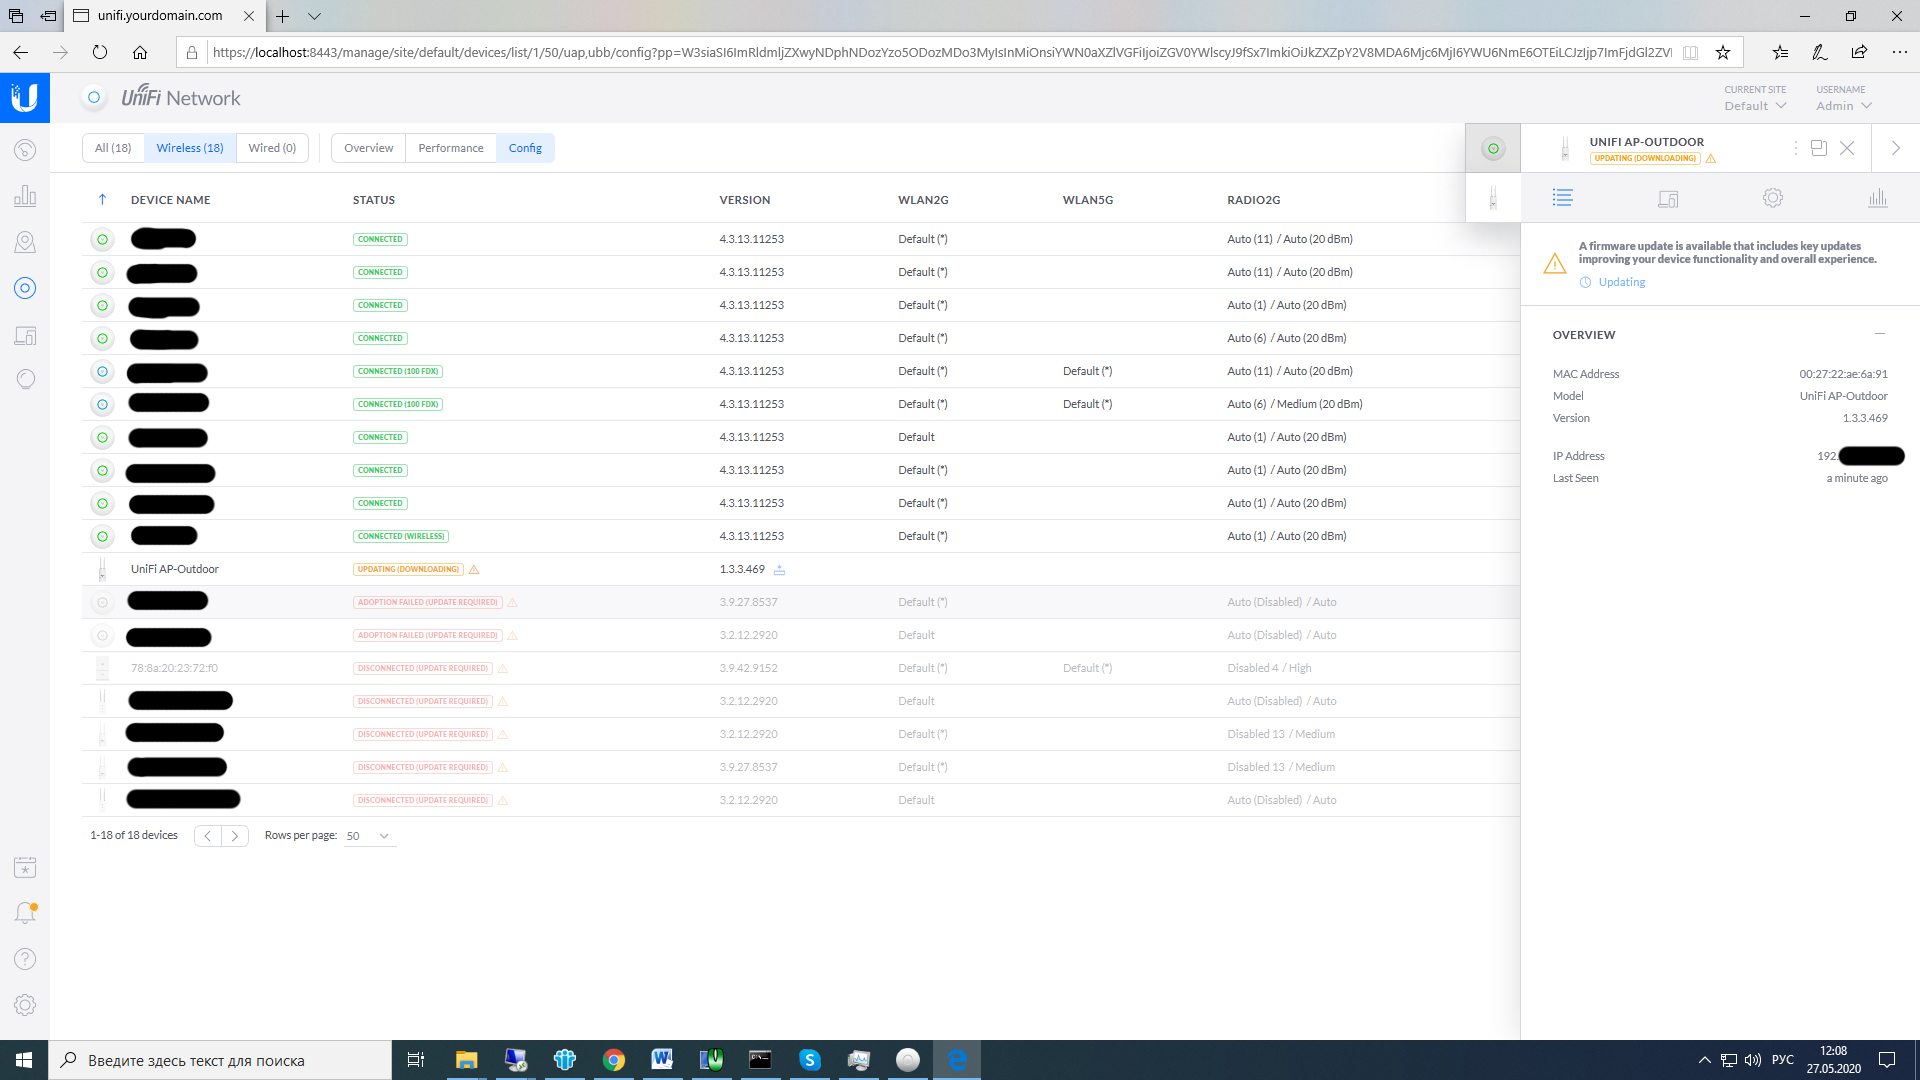Open Google Chrome from the taskbar

click(614, 1060)
